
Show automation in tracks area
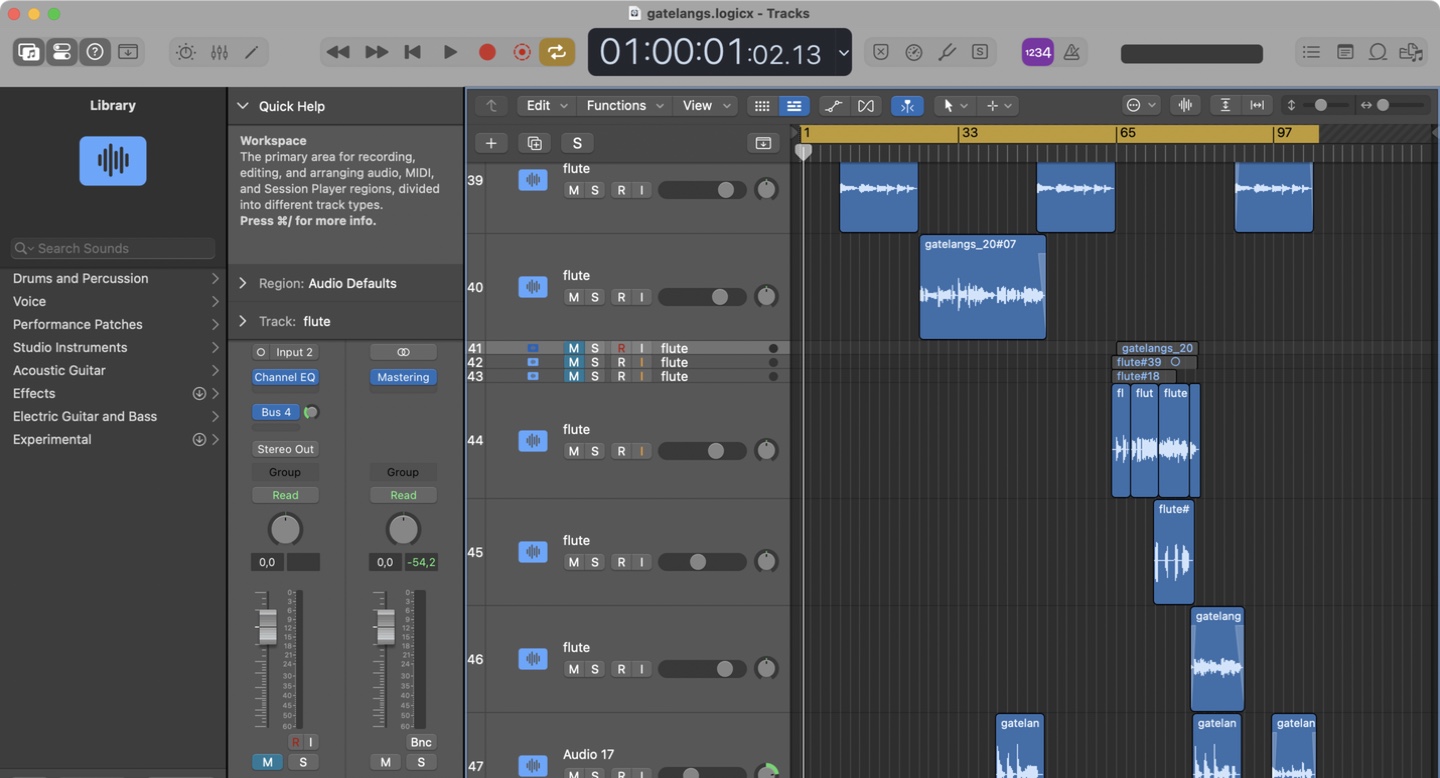833,106
